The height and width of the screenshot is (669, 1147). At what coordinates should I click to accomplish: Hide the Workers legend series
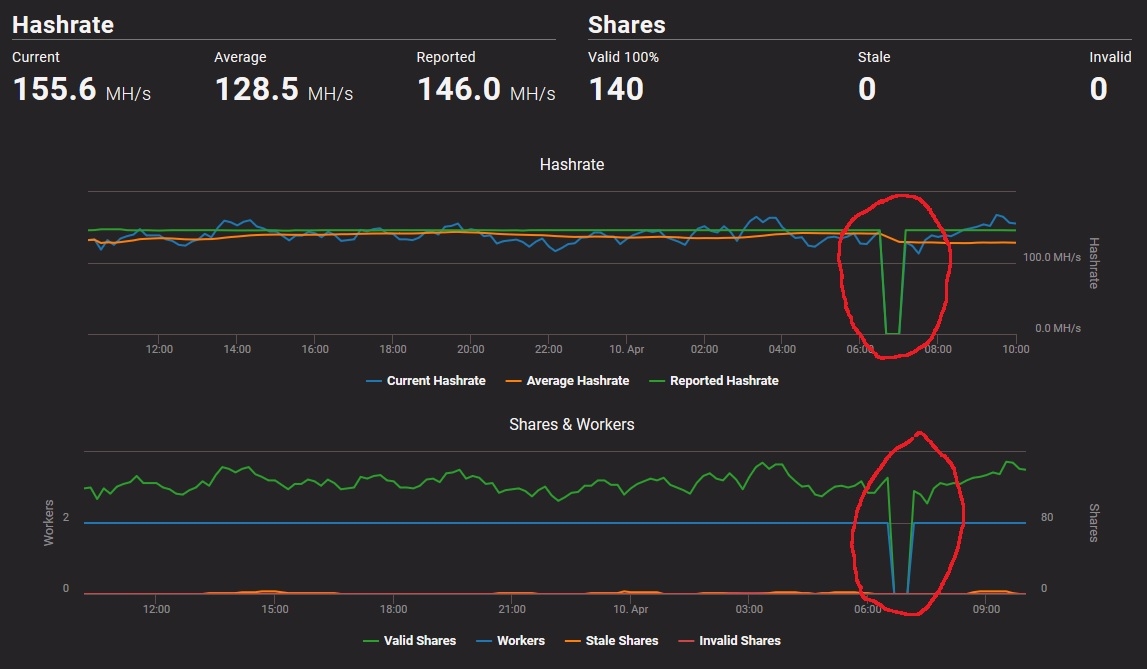pyautogui.click(x=511, y=640)
